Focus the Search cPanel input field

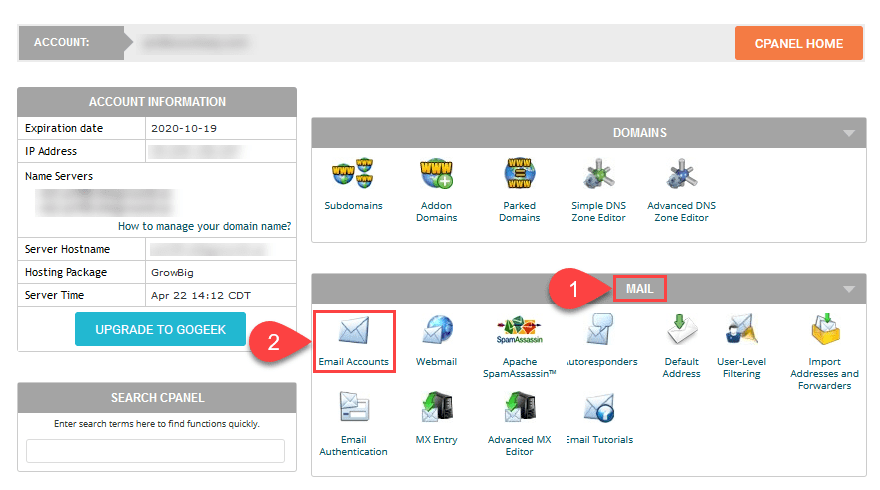point(155,451)
